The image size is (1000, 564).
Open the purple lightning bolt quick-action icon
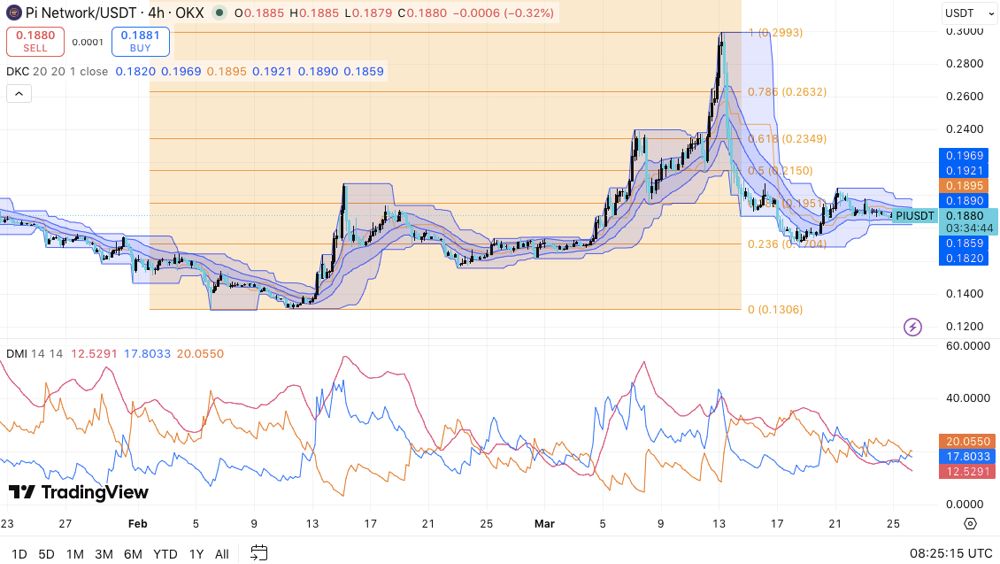coord(913,327)
